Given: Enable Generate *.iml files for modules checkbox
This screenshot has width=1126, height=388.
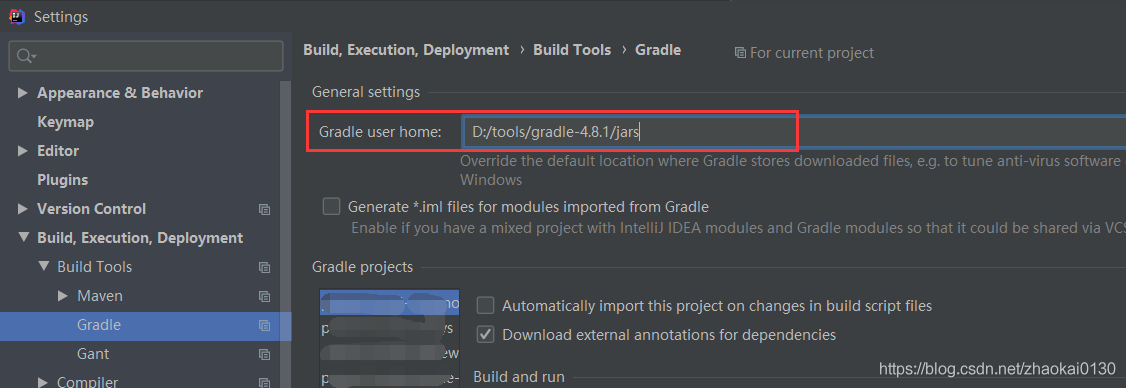Looking at the screenshot, I should [x=331, y=207].
